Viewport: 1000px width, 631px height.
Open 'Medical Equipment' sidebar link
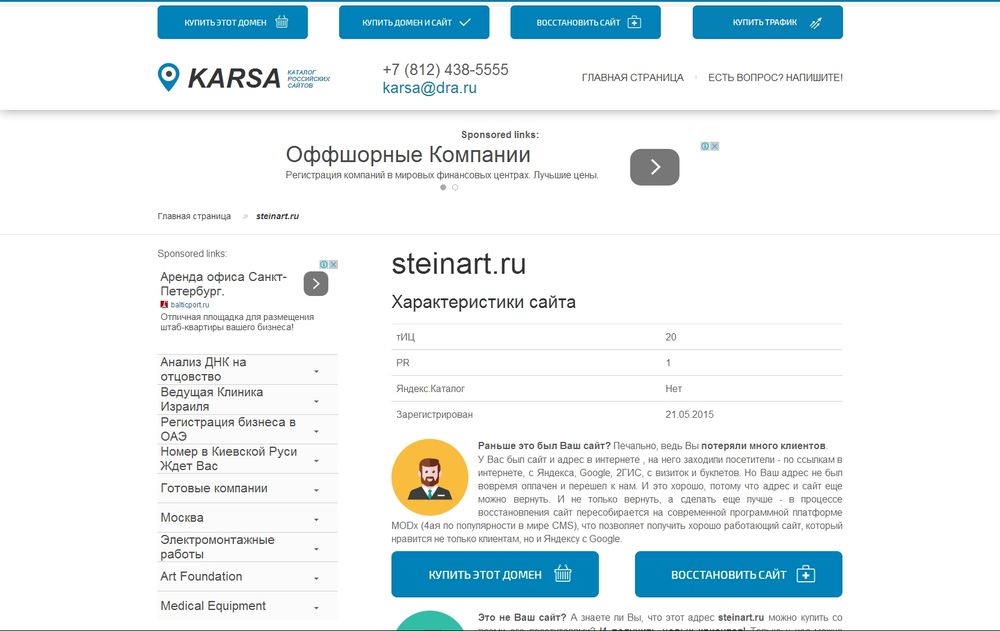click(x=213, y=605)
